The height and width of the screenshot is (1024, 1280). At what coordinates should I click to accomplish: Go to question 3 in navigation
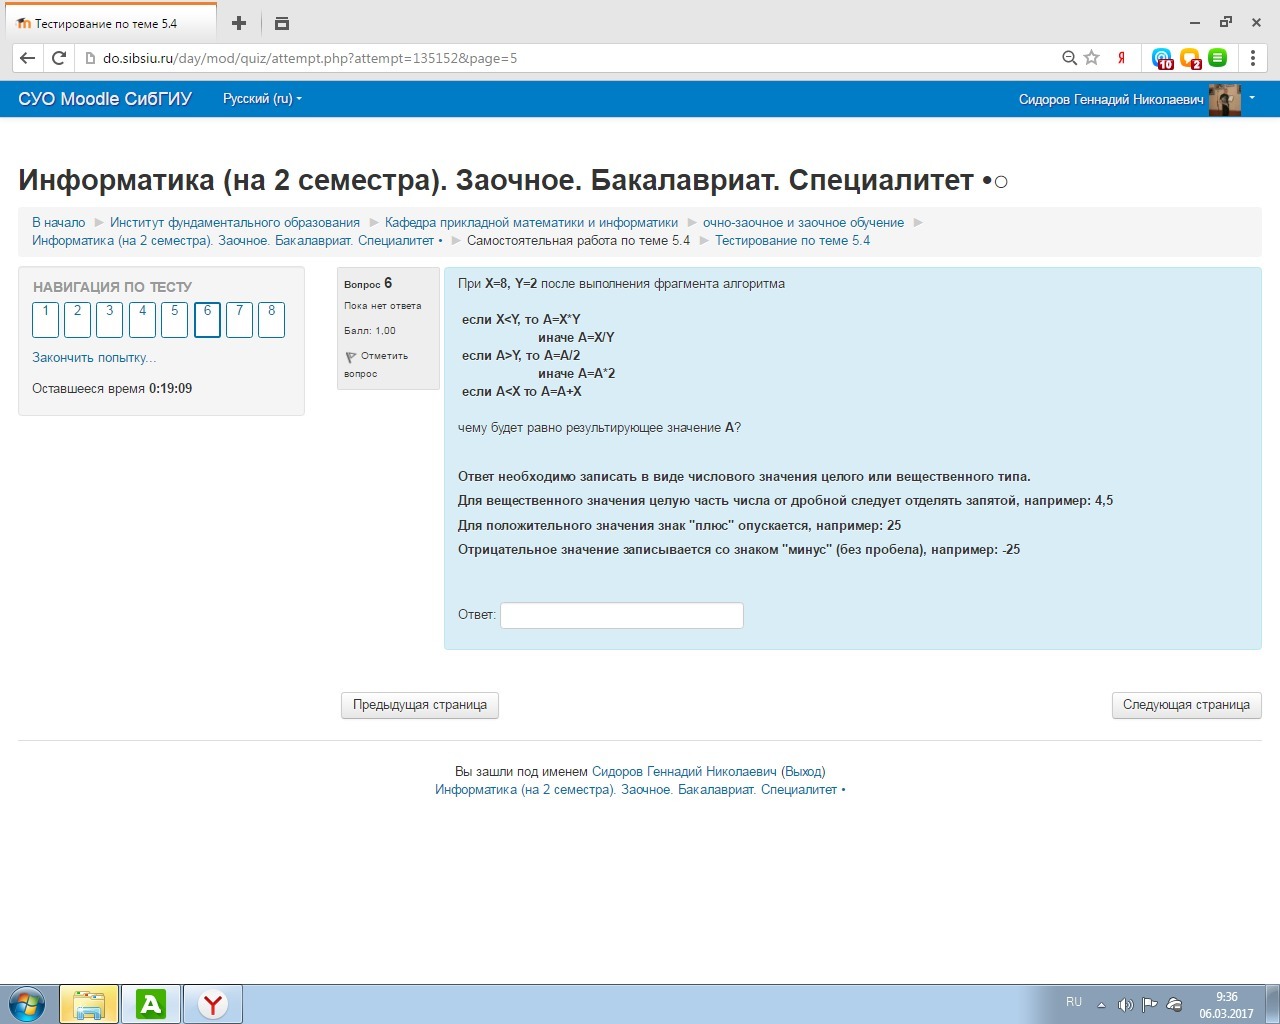pos(110,319)
